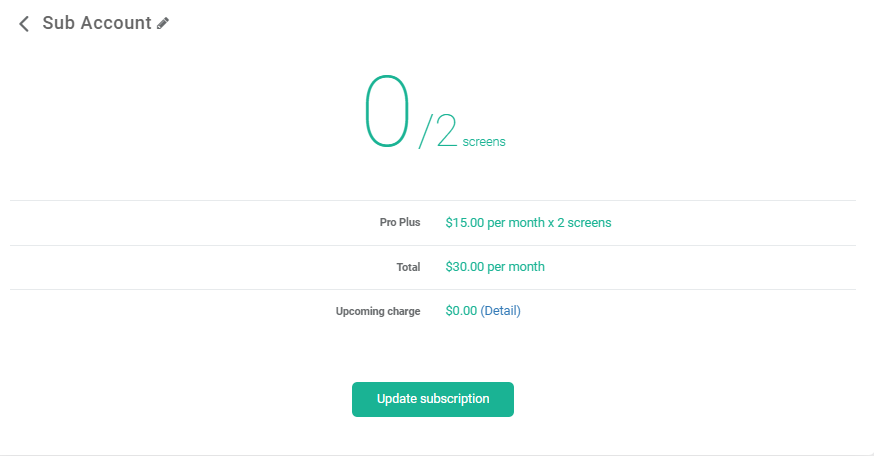874x456 pixels.
Task: Select the Pro Plus plan label
Action: coord(400,222)
